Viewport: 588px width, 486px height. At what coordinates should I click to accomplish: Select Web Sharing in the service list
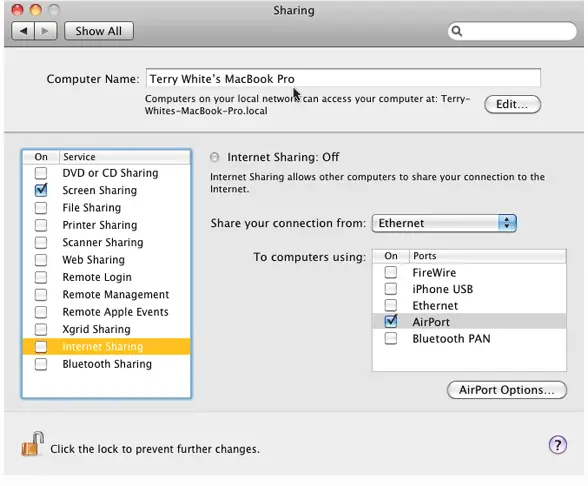coord(106,260)
